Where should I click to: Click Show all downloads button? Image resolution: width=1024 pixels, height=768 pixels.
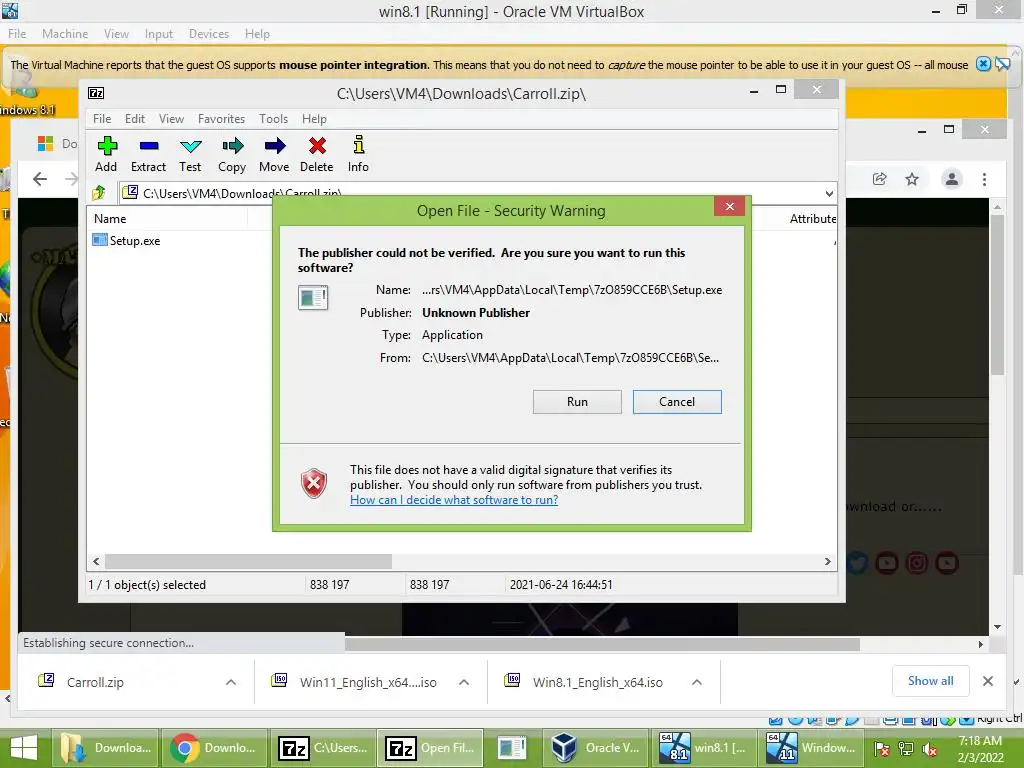coord(931,681)
